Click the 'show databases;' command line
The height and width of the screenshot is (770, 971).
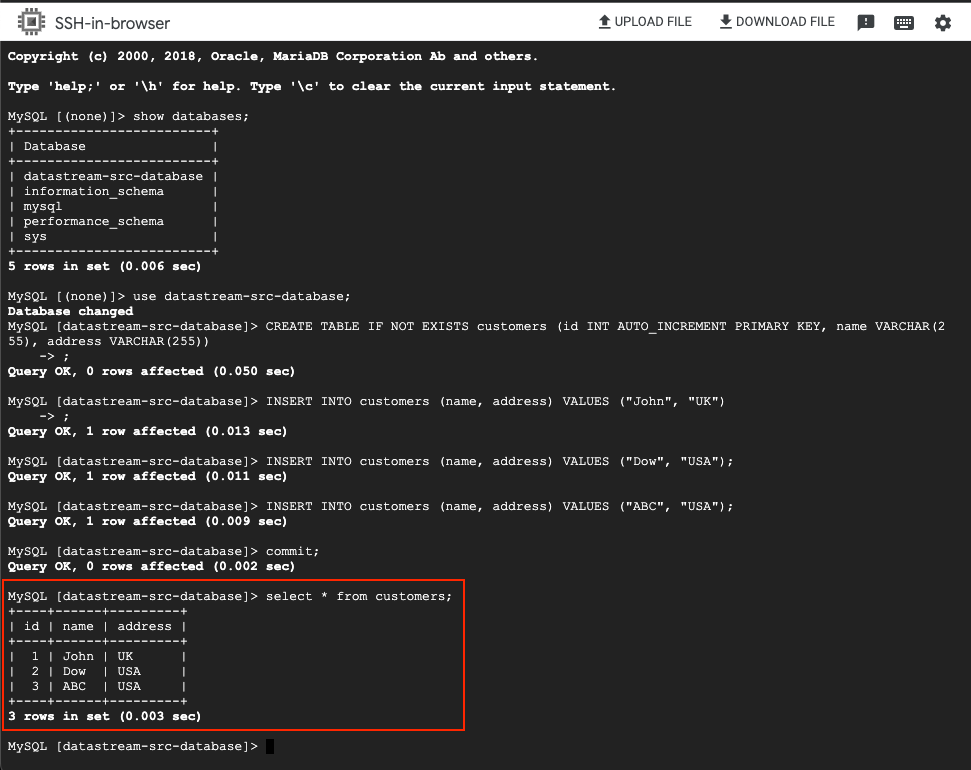[x=191, y=116]
